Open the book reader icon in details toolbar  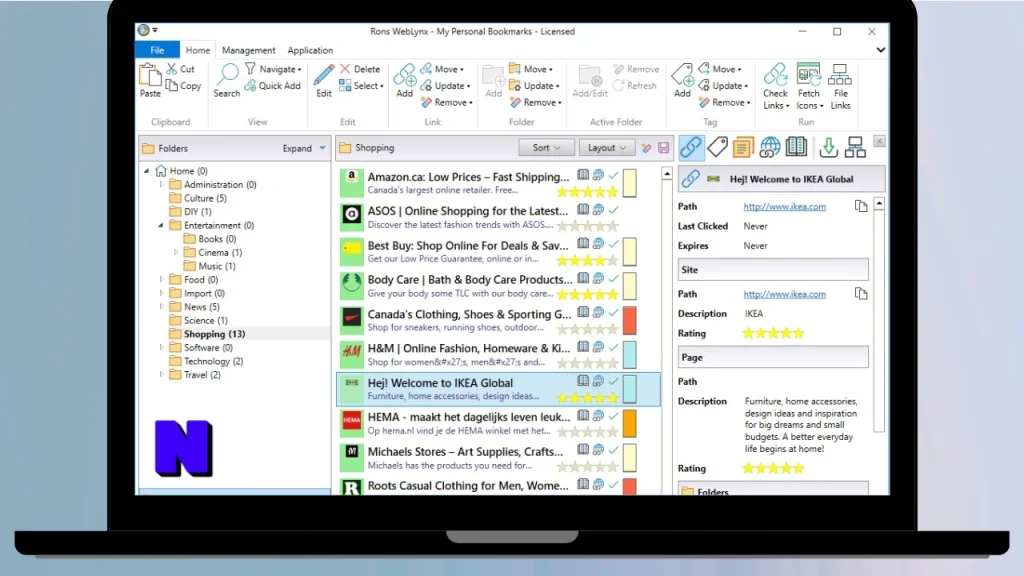pyautogui.click(x=796, y=147)
